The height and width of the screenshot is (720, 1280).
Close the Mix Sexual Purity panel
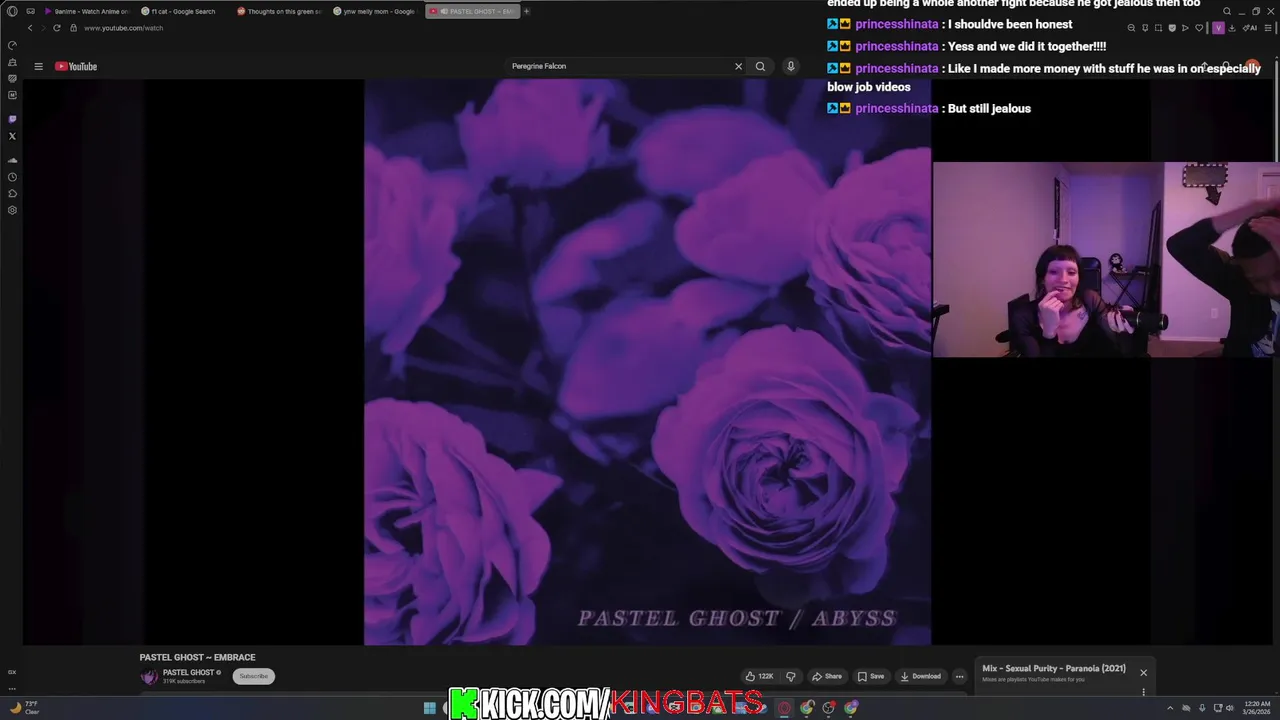(1143, 672)
